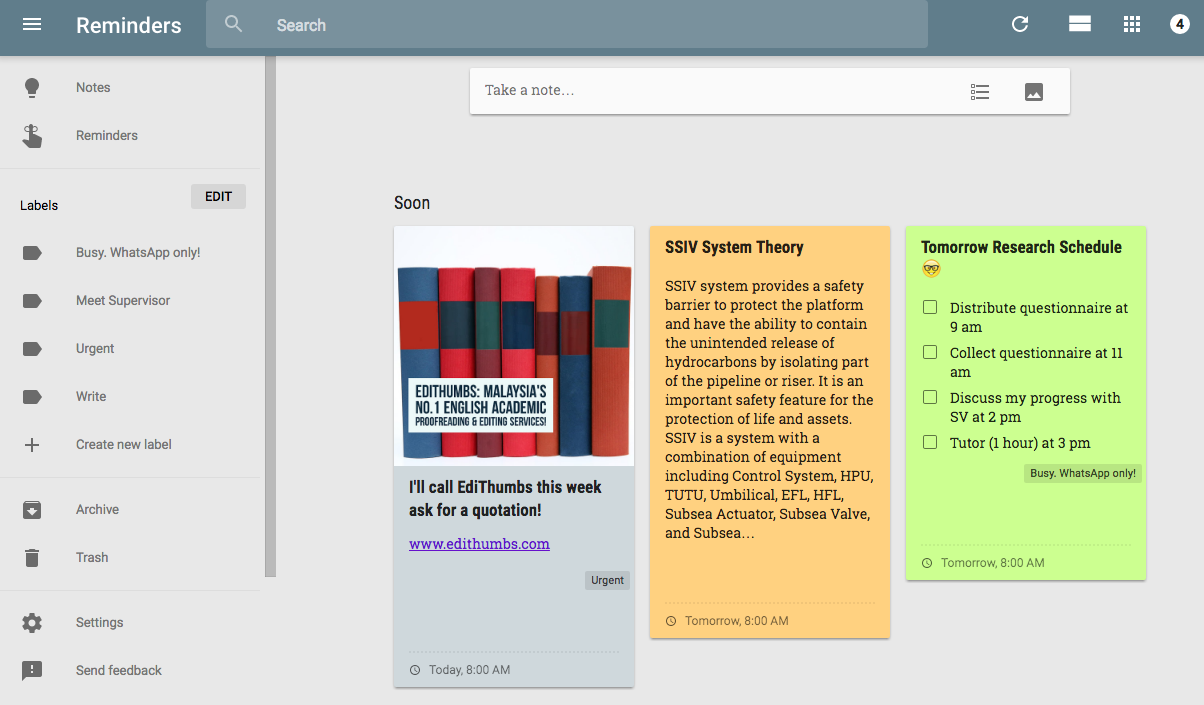
Task: Click the refresh icon
Action: click(1020, 25)
